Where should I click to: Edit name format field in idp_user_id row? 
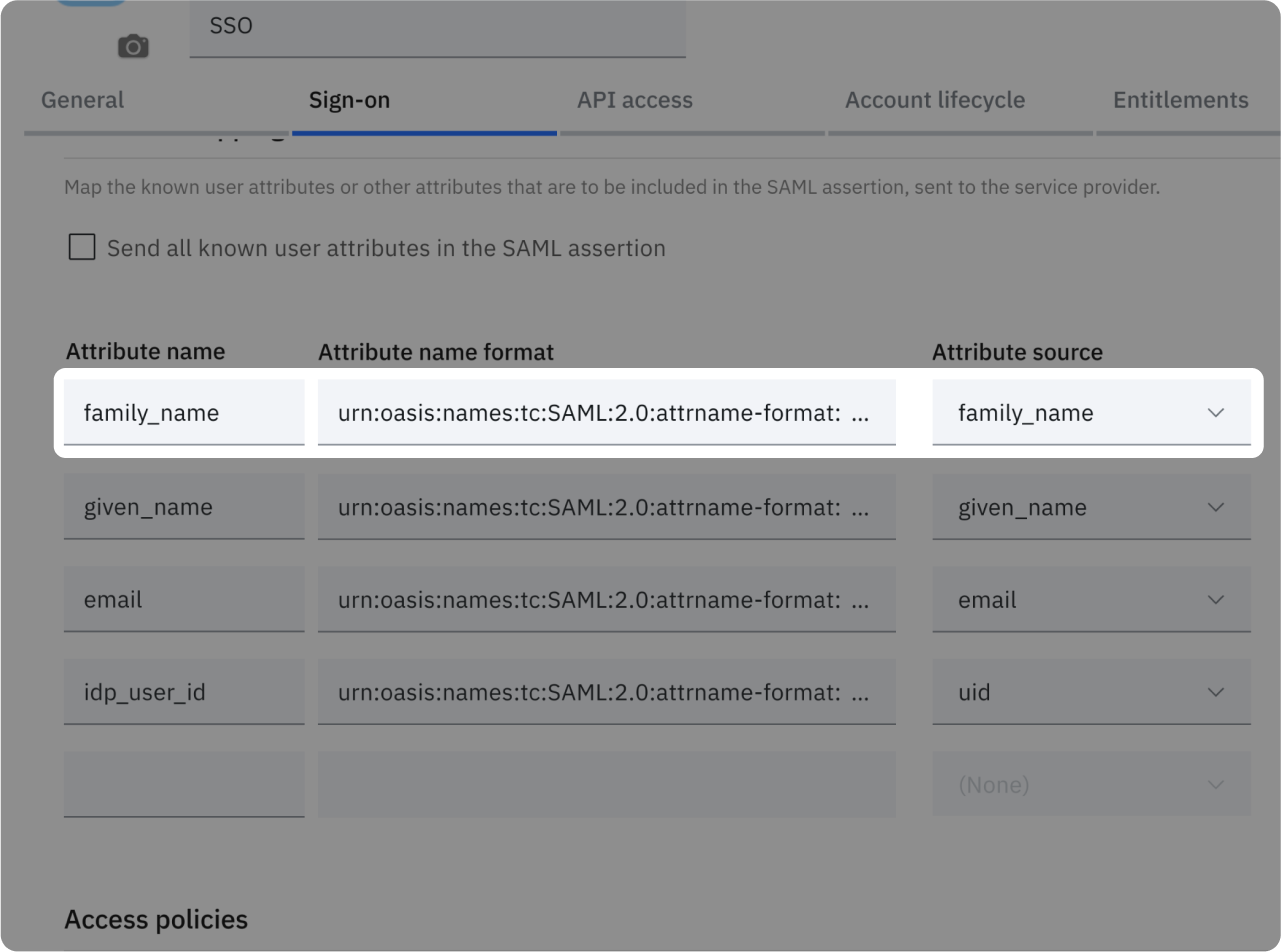click(607, 691)
